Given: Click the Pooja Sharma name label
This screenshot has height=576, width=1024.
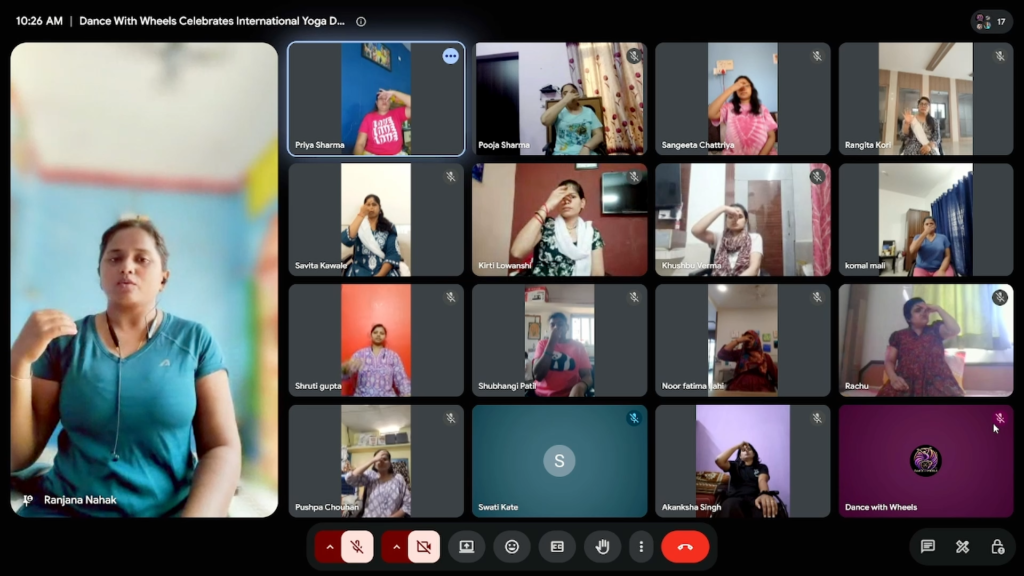Looking at the screenshot, I should coord(504,145).
